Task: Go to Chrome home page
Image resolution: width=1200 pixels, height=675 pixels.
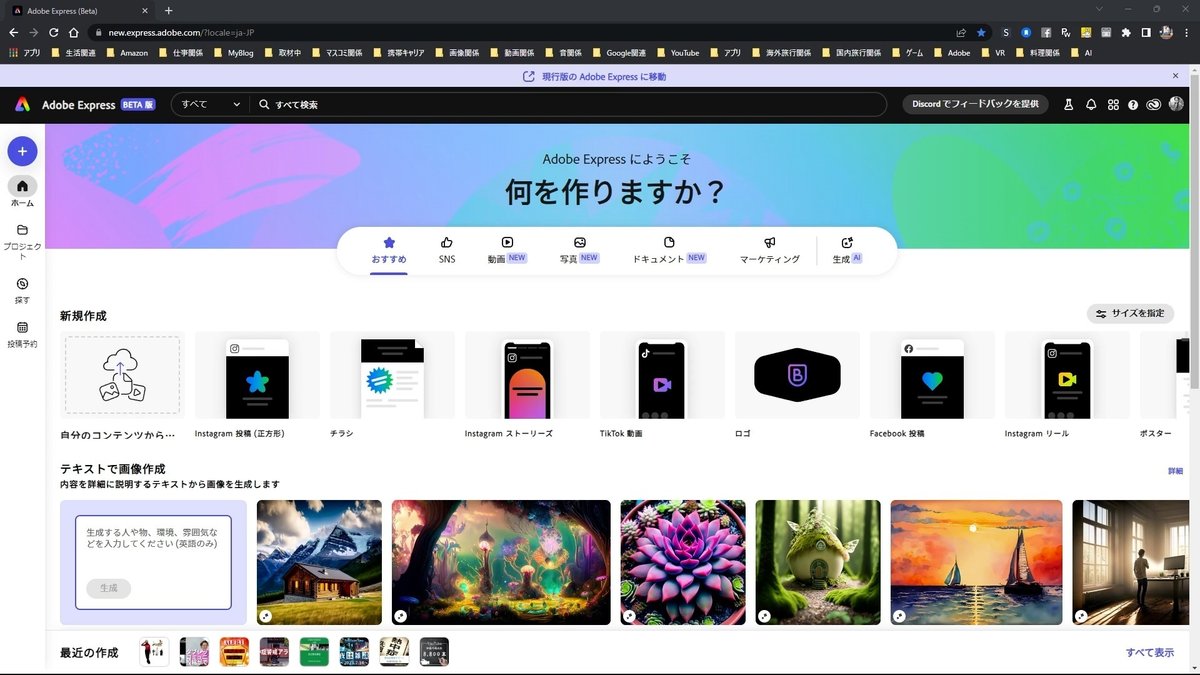Action: pyautogui.click(x=72, y=32)
